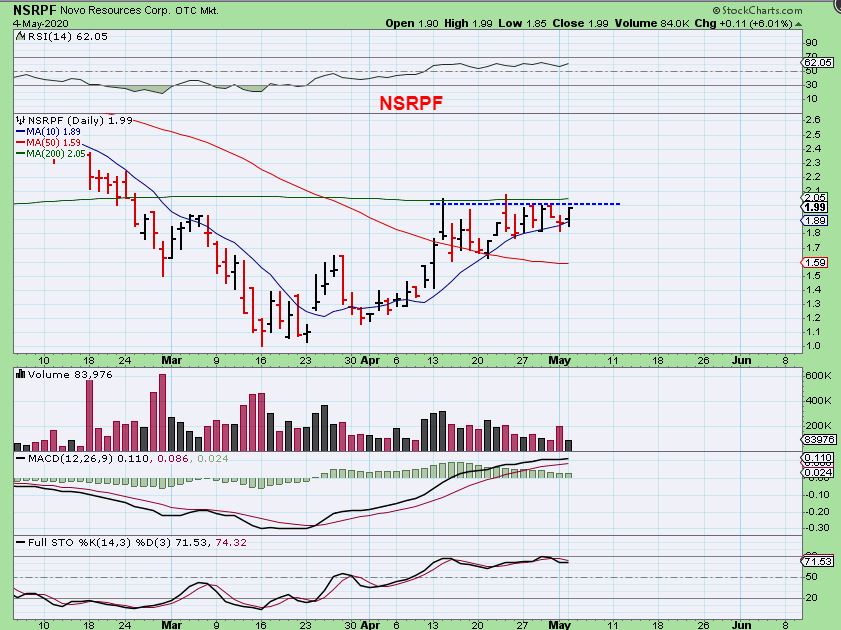Click the 62.05 RSI value tag on right axis
The width and height of the screenshot is (841, 630).
(818, 63)
